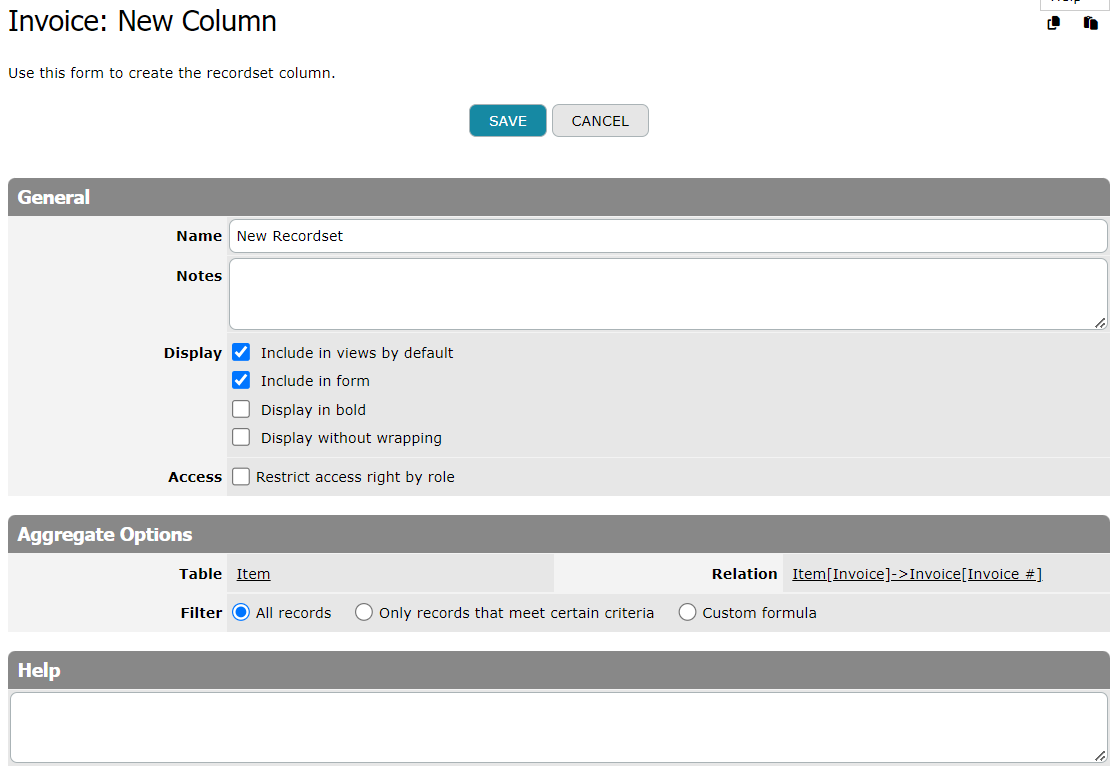Select the All records filter option
1118x769 pixels.
click(241, 612)
